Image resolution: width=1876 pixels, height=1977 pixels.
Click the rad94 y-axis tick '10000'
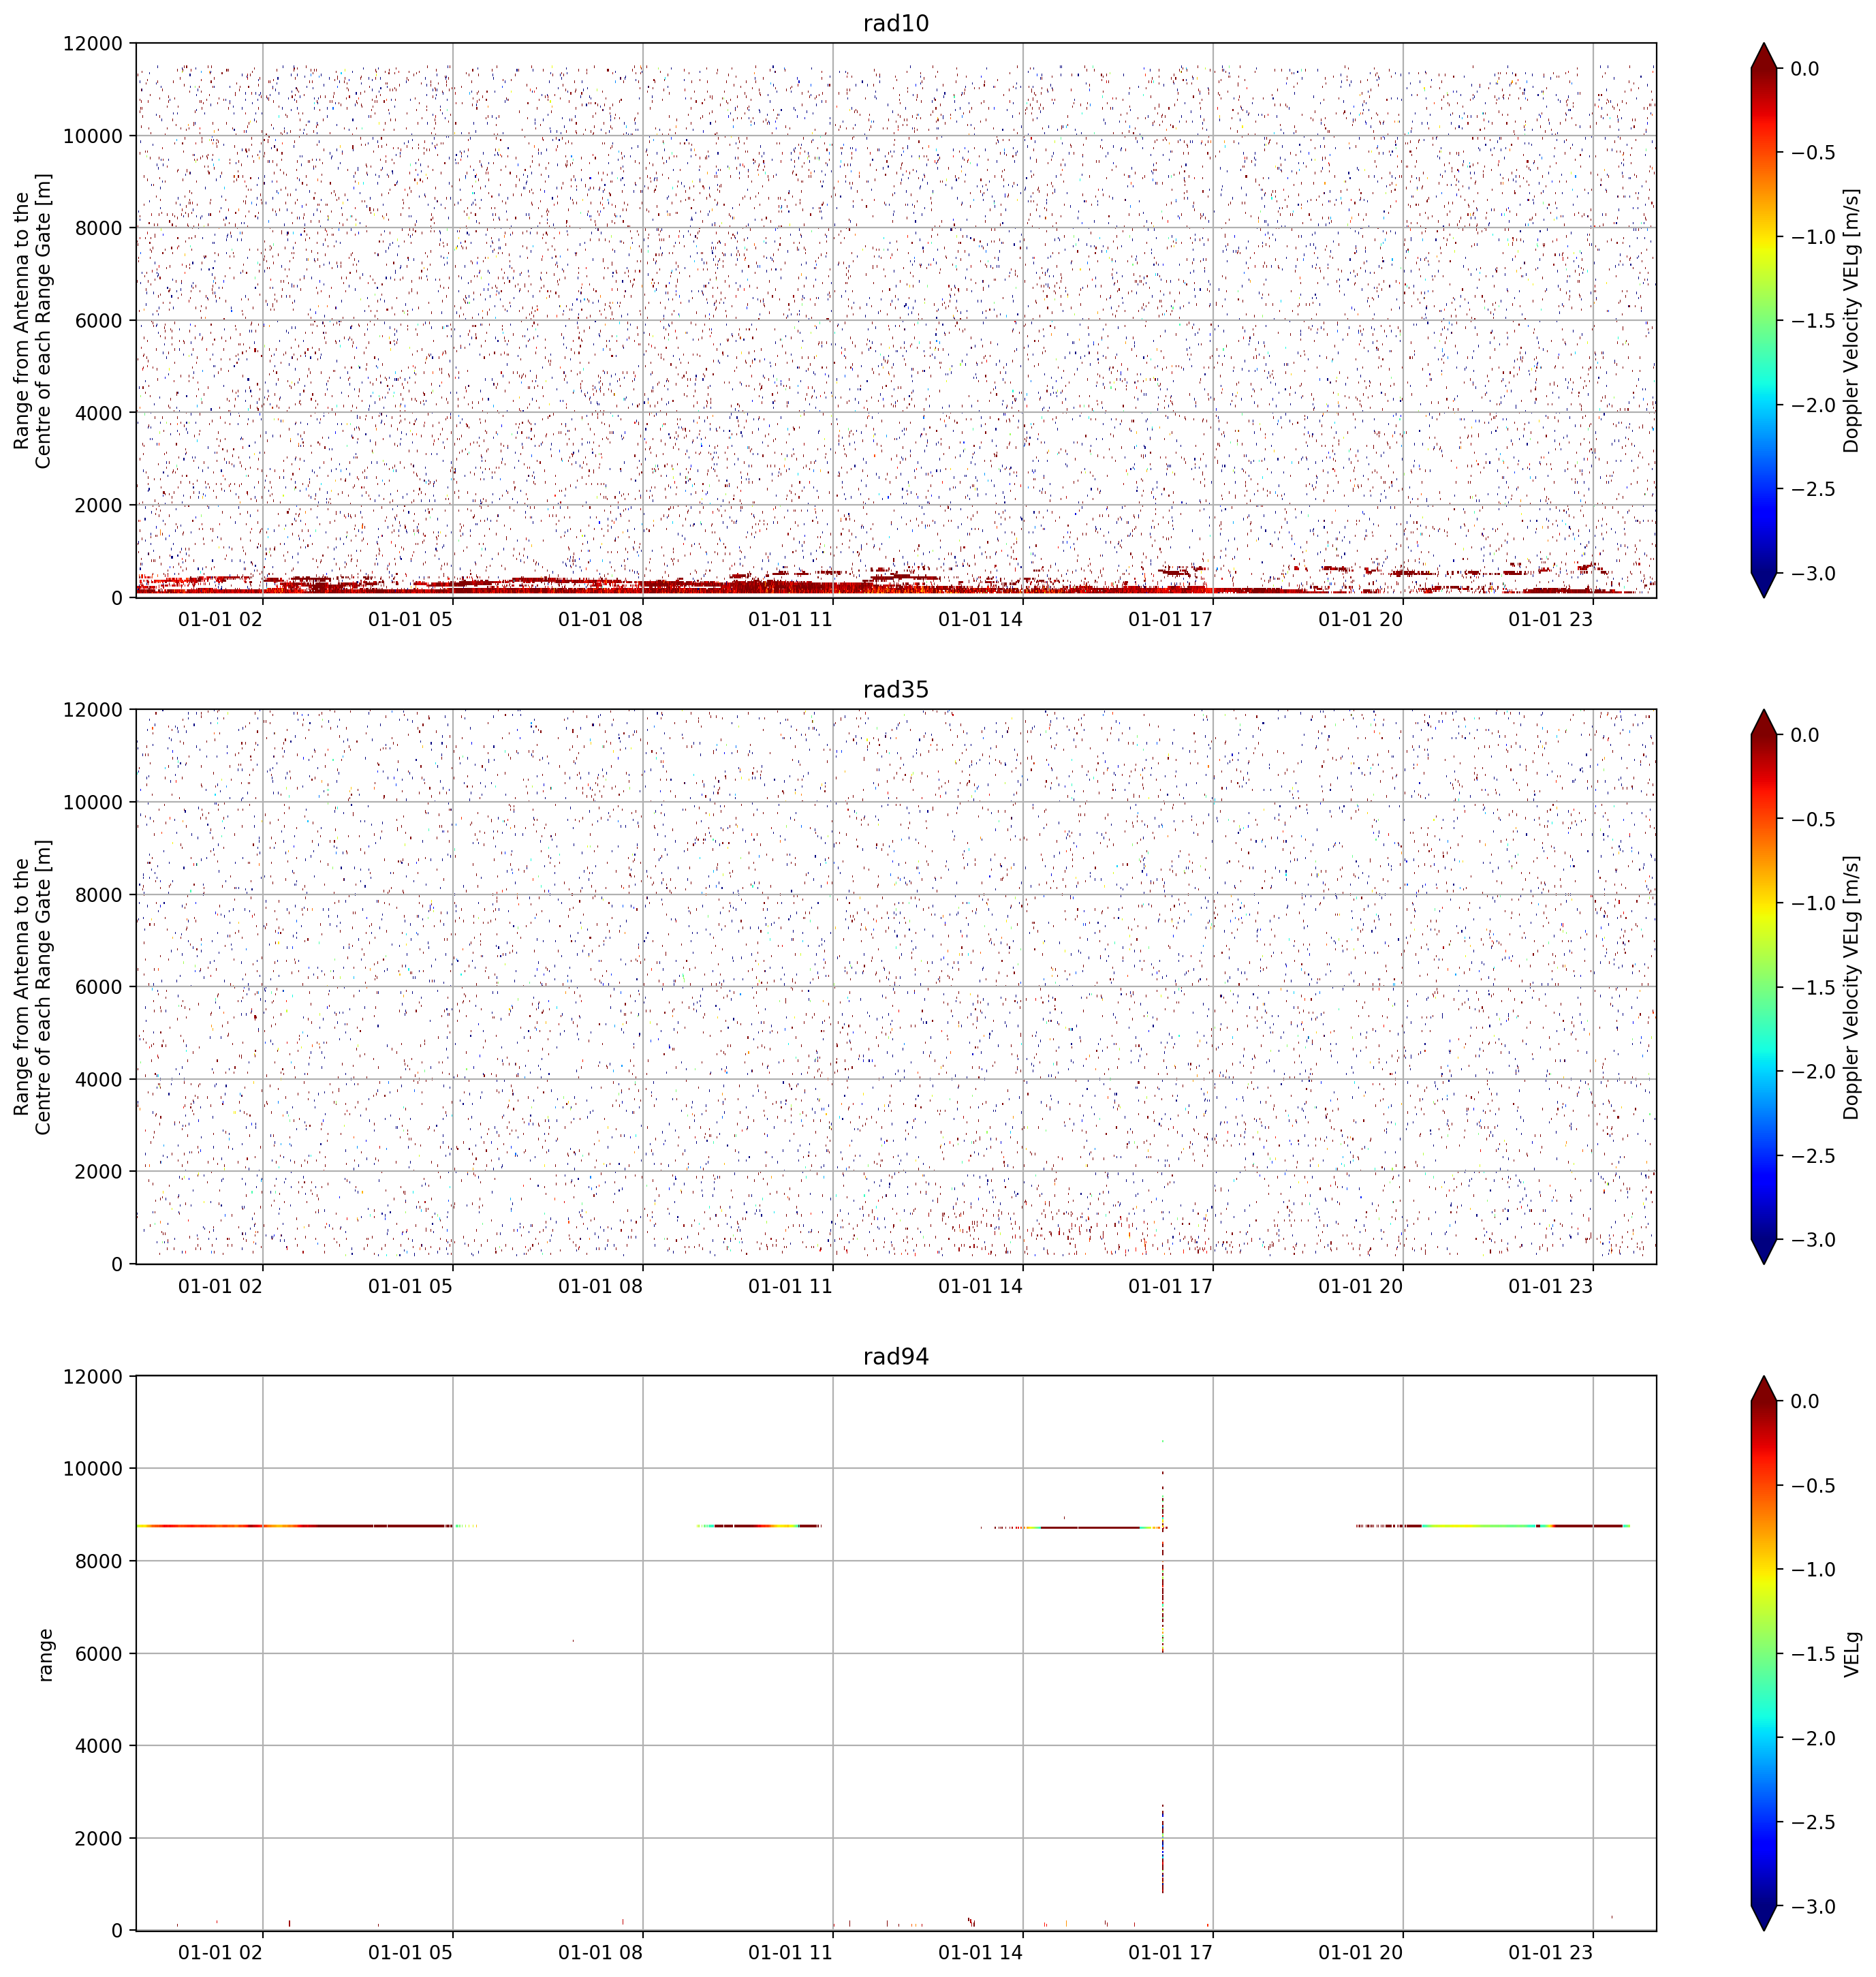93,1469
